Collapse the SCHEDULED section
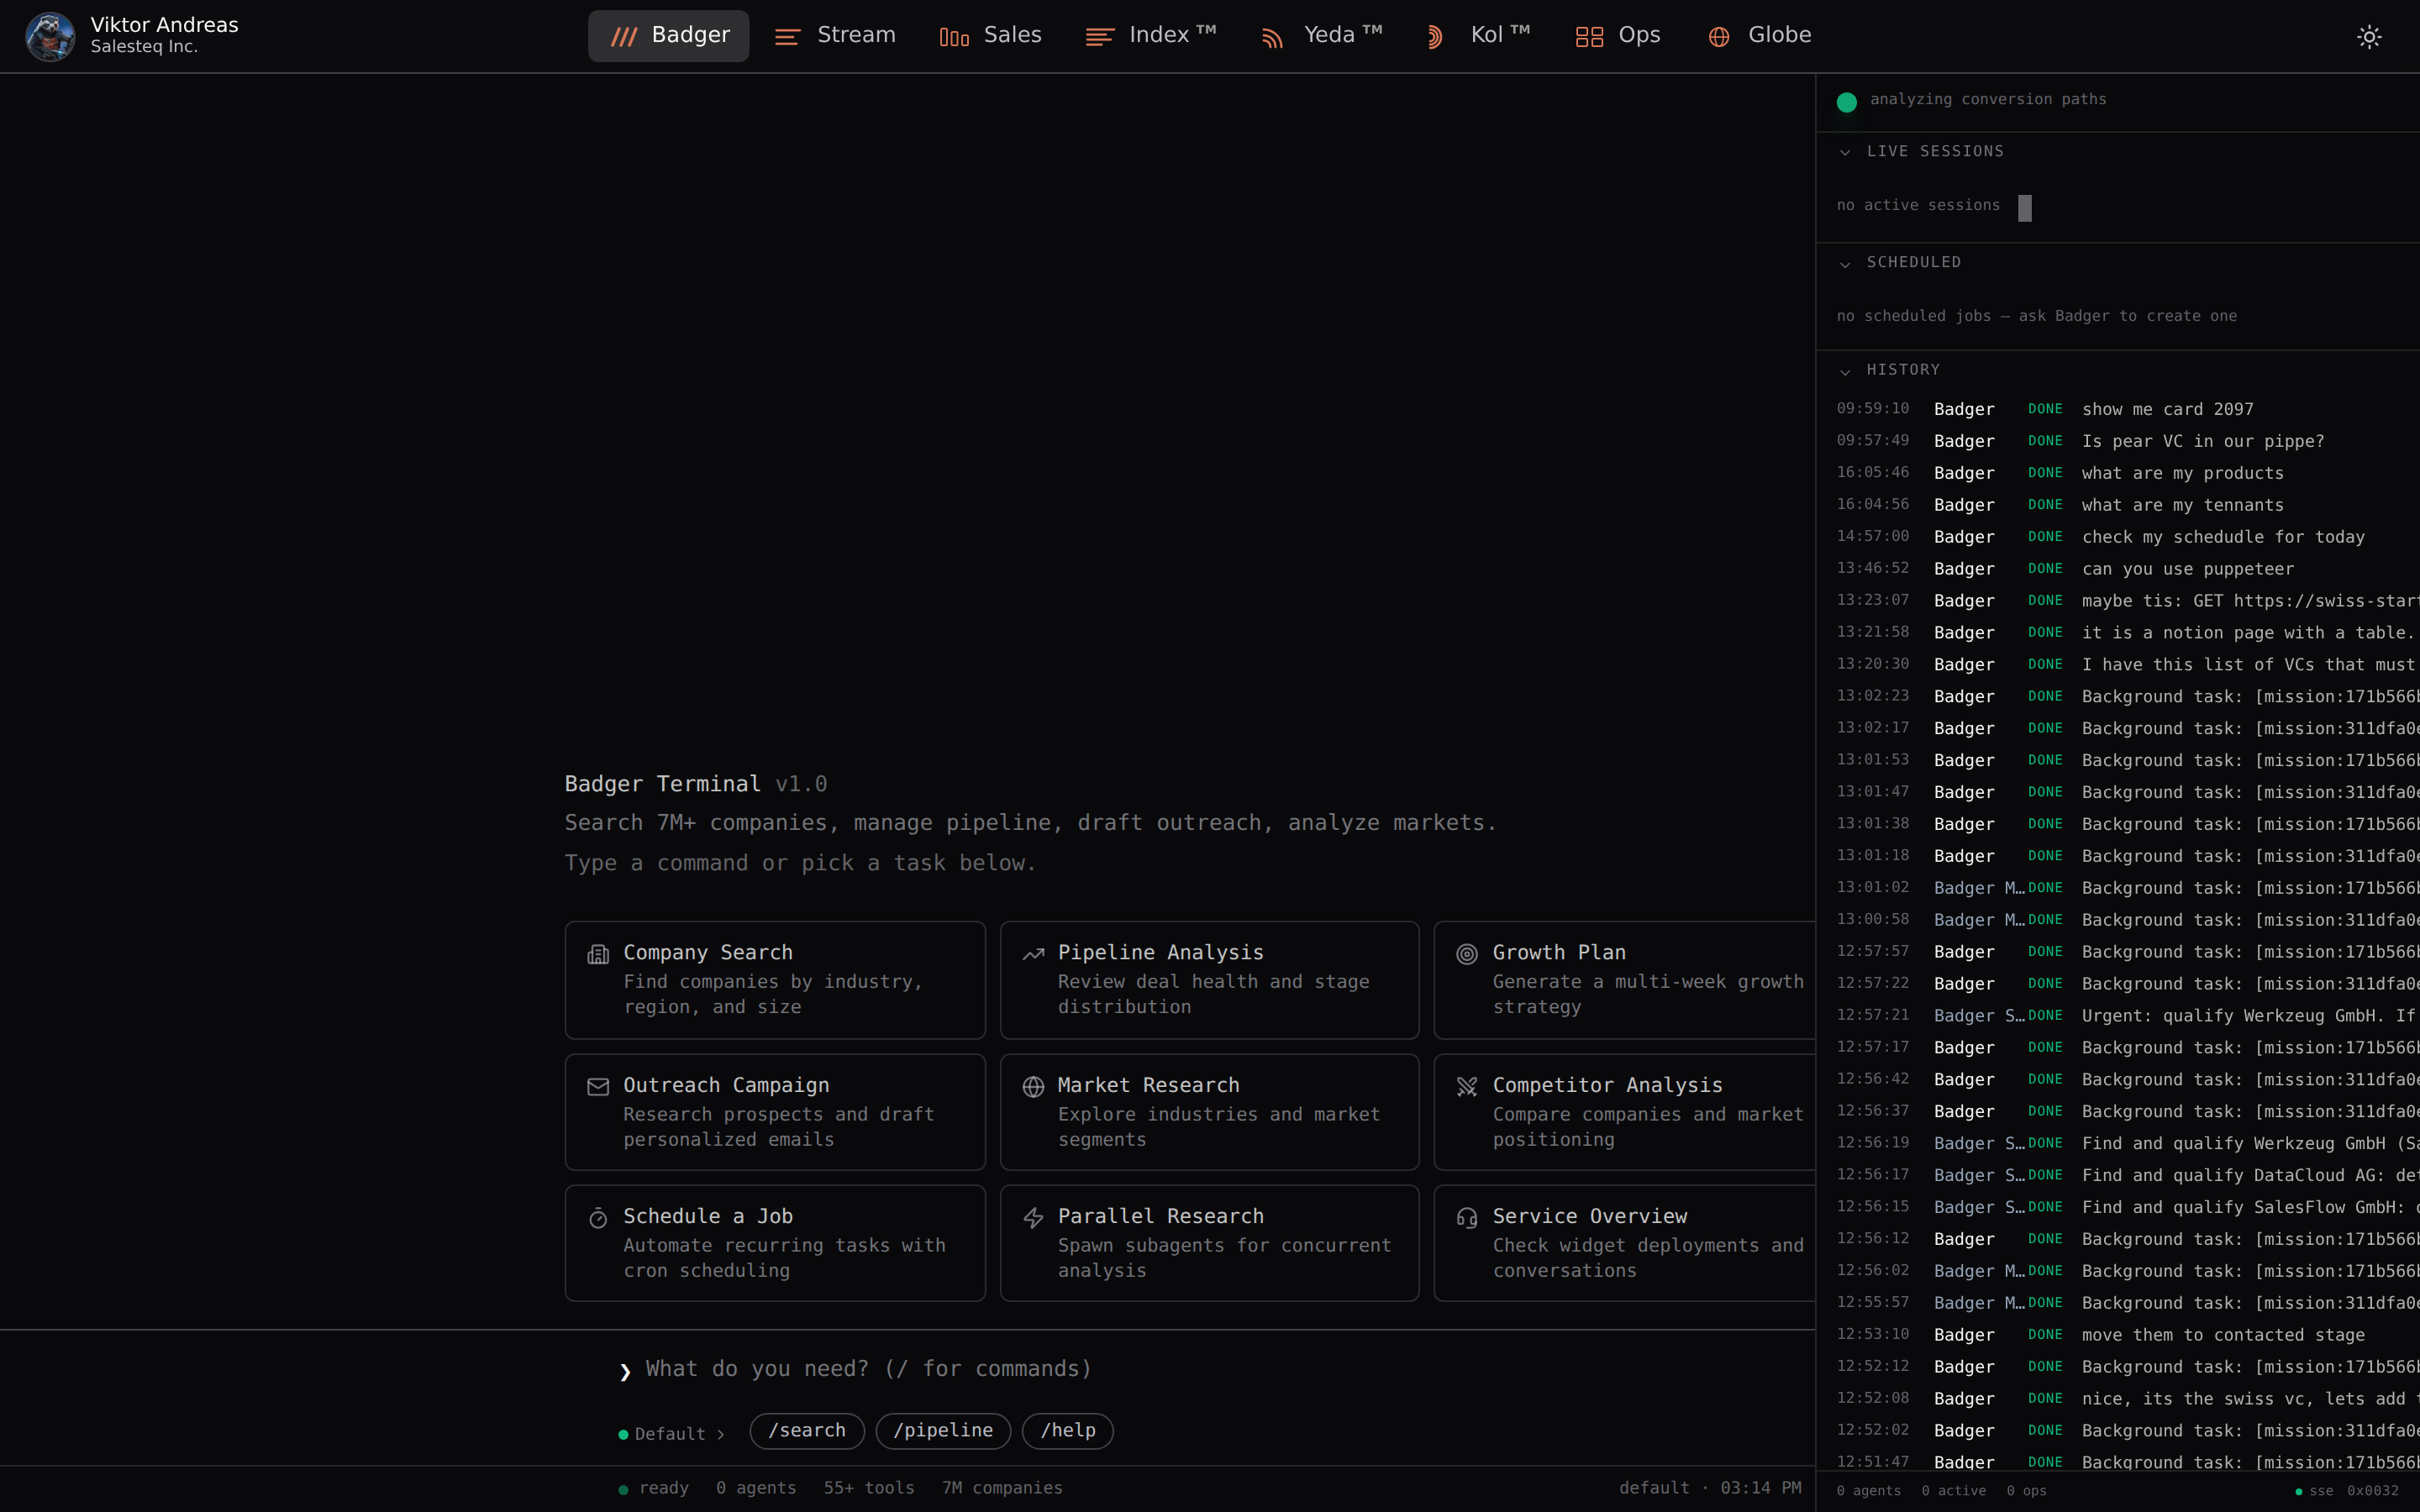The image size is (2420, 1512). [x=1845, y=264]
